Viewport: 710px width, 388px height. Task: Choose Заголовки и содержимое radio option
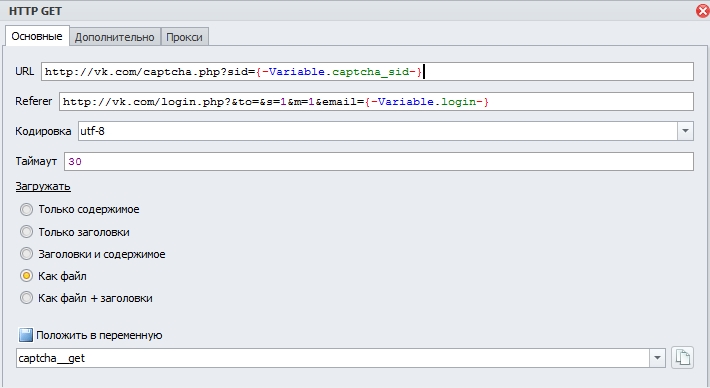tap(26, 254)
